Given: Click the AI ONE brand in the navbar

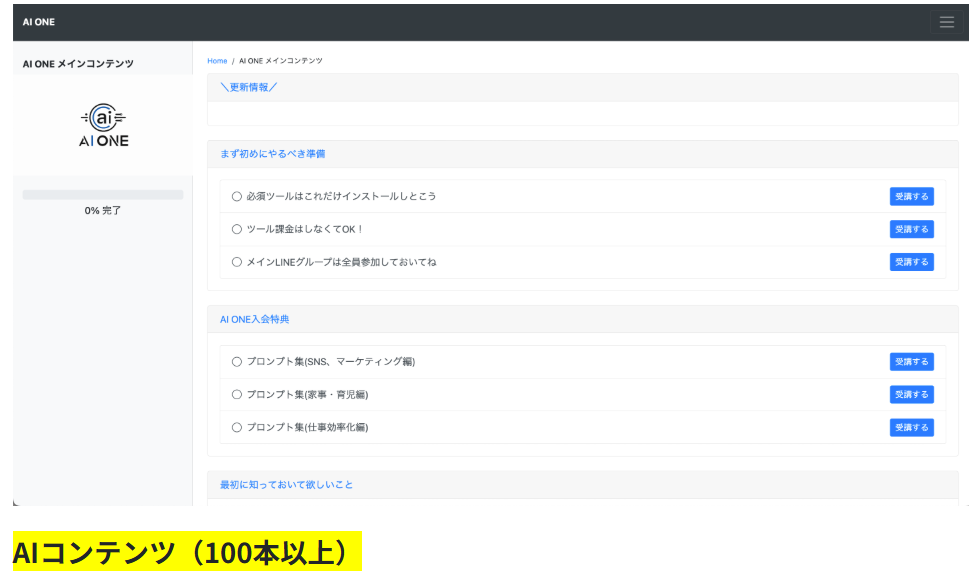Looking at the screenshot, I should point(39,22).
